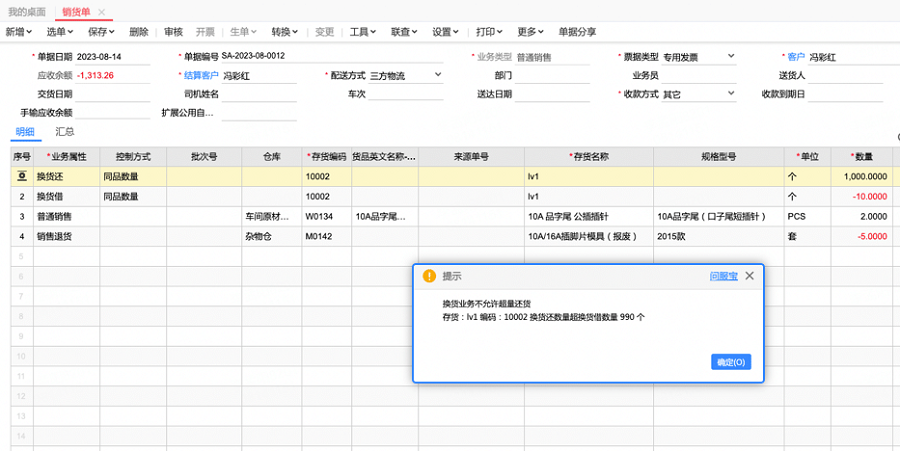Image resolution: width=900 pixels, height=451 pixels.
Task: Open the 工具 menu
Action: click(x=362, y=32)
